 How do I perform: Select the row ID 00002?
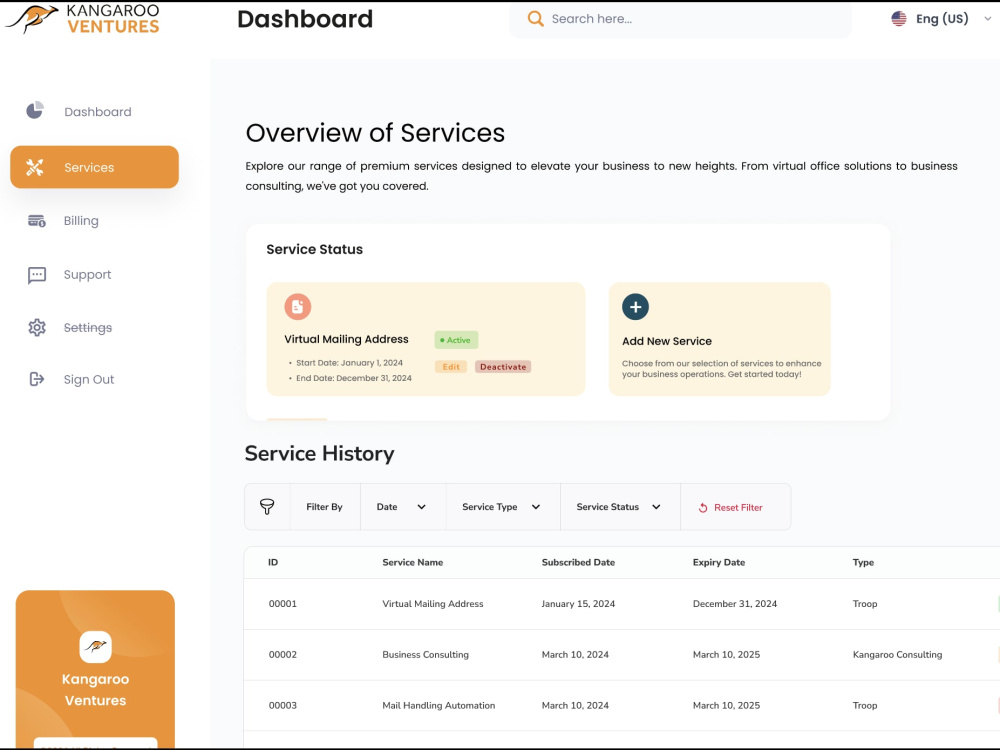click(x=283, y=655)
